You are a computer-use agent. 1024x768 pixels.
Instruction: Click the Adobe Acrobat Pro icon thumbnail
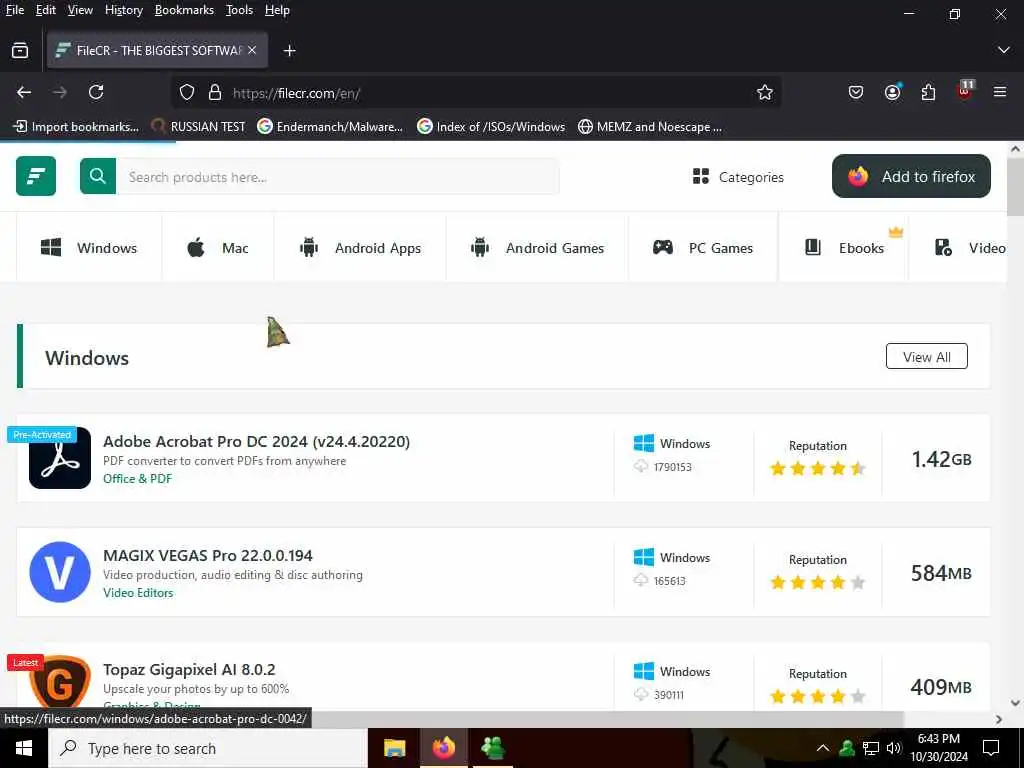pos(60,458)
